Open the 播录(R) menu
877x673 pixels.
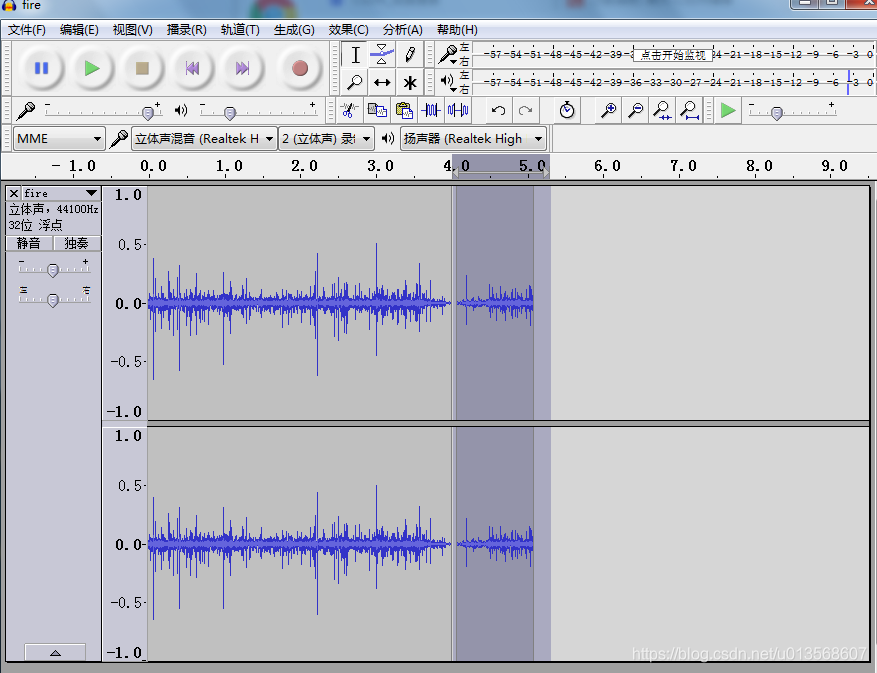(186, 30)
